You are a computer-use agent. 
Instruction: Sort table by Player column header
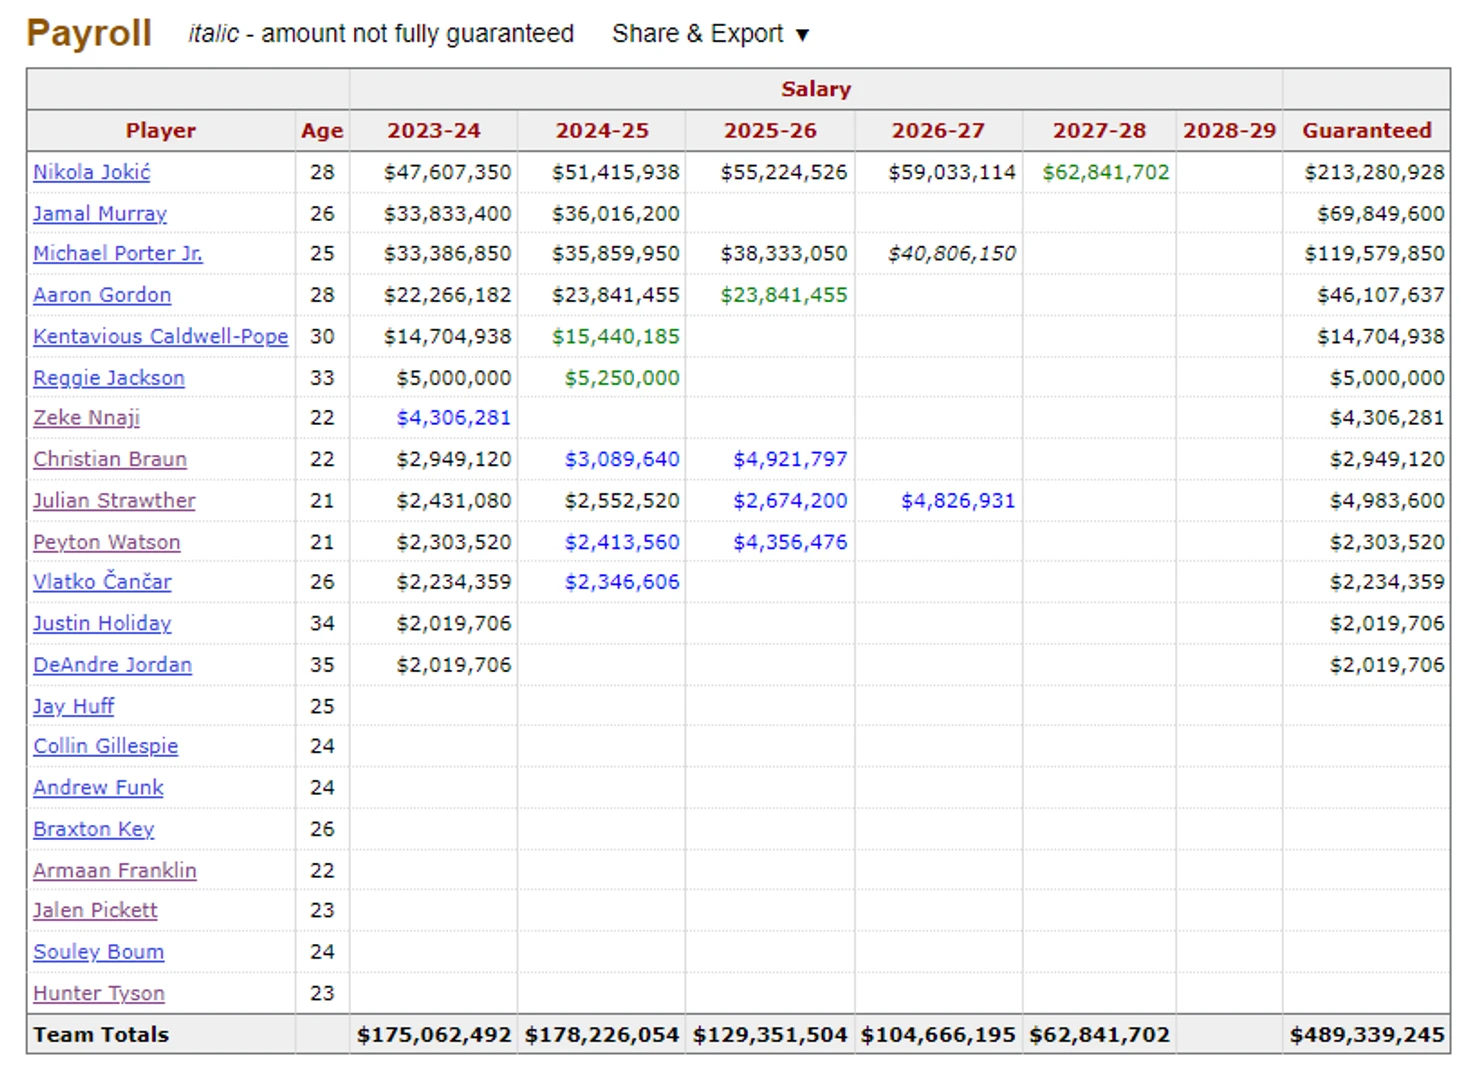point(161,131)
